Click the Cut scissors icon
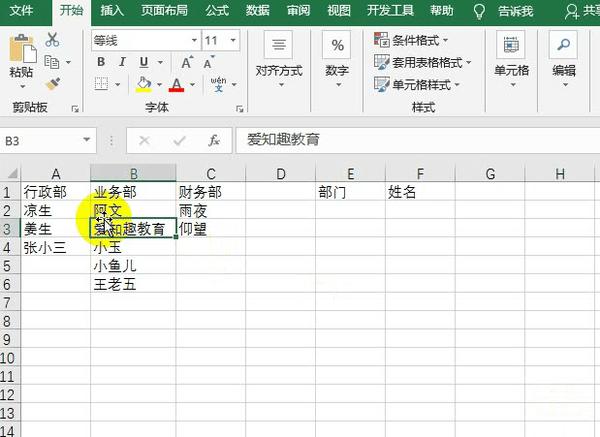The height and width of the screenshot is (437, 600). (52, 40)
